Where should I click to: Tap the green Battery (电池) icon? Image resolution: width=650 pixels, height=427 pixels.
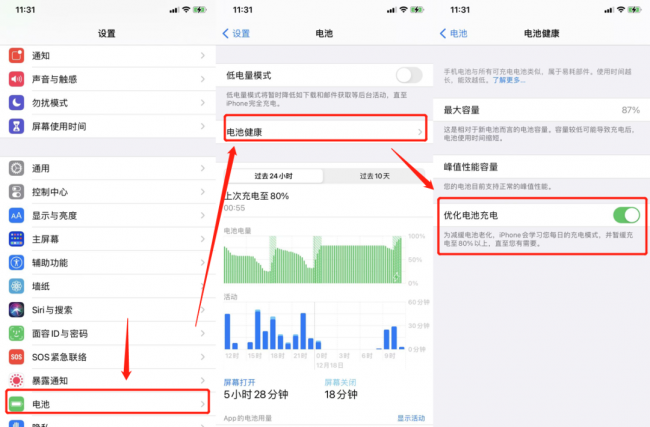[x=17, y=404]
